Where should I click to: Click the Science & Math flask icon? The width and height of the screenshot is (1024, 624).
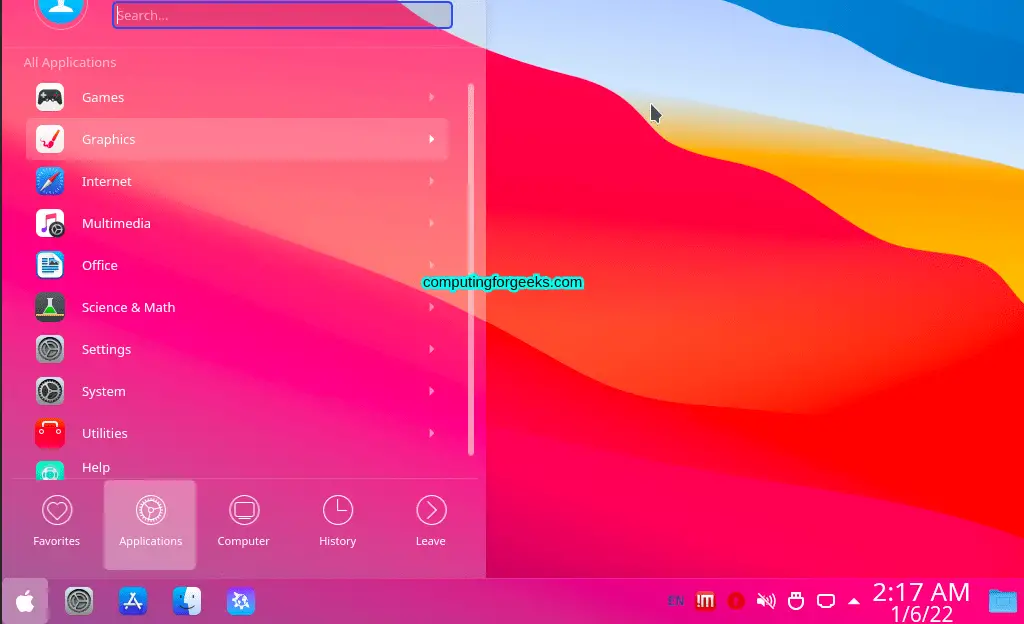(x=50, y=307)
